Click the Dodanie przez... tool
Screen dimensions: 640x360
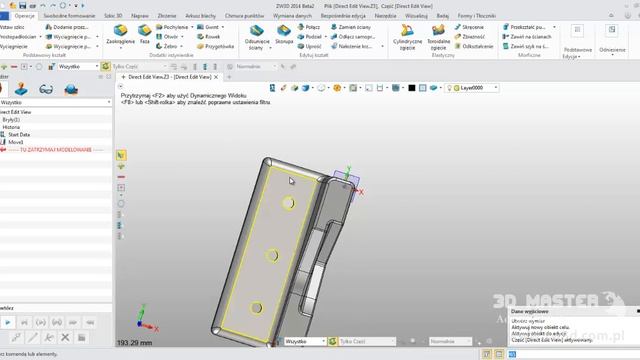(x=67, y=27)
